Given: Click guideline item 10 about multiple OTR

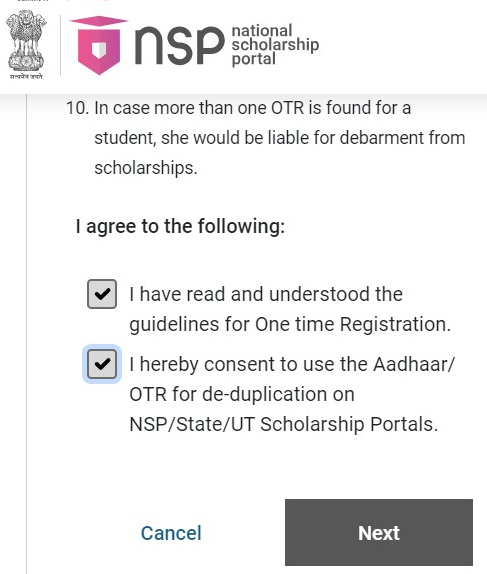Looking at the screenshot, I should (265, 138).
